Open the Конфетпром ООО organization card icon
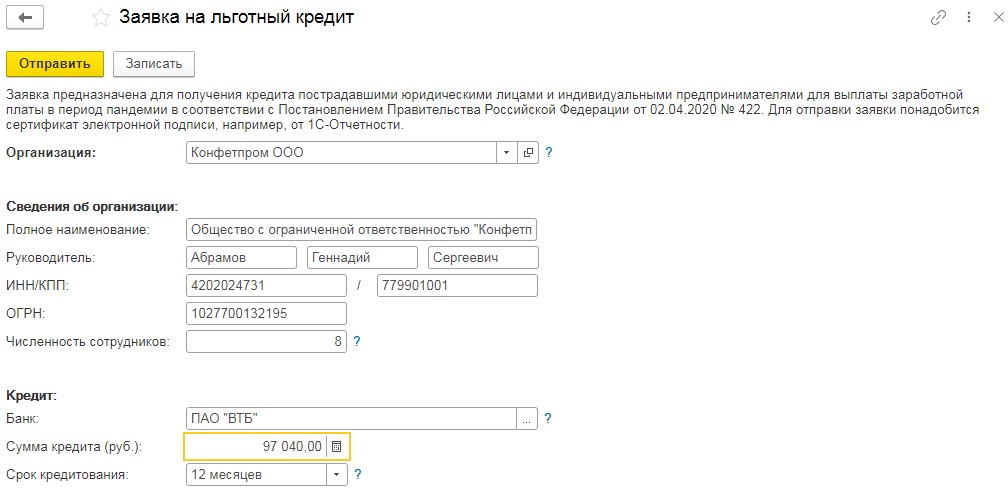The height and width of the screenshot is (498, 1008). point(528,153)
